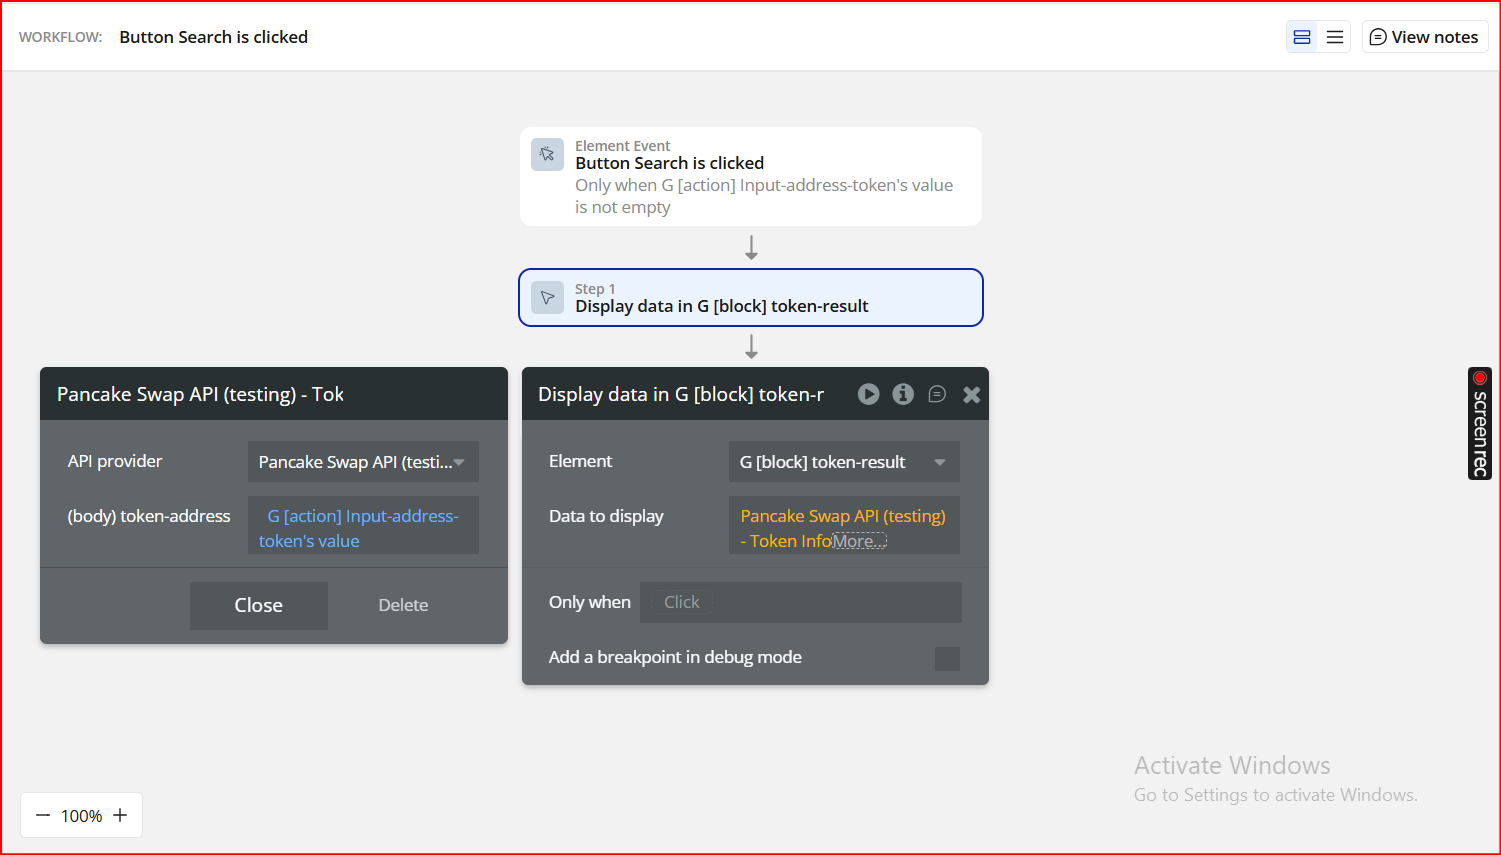Click the screenrec recording widget
This screenshot has height=855, width=1501.
(x=1479, y=423)
